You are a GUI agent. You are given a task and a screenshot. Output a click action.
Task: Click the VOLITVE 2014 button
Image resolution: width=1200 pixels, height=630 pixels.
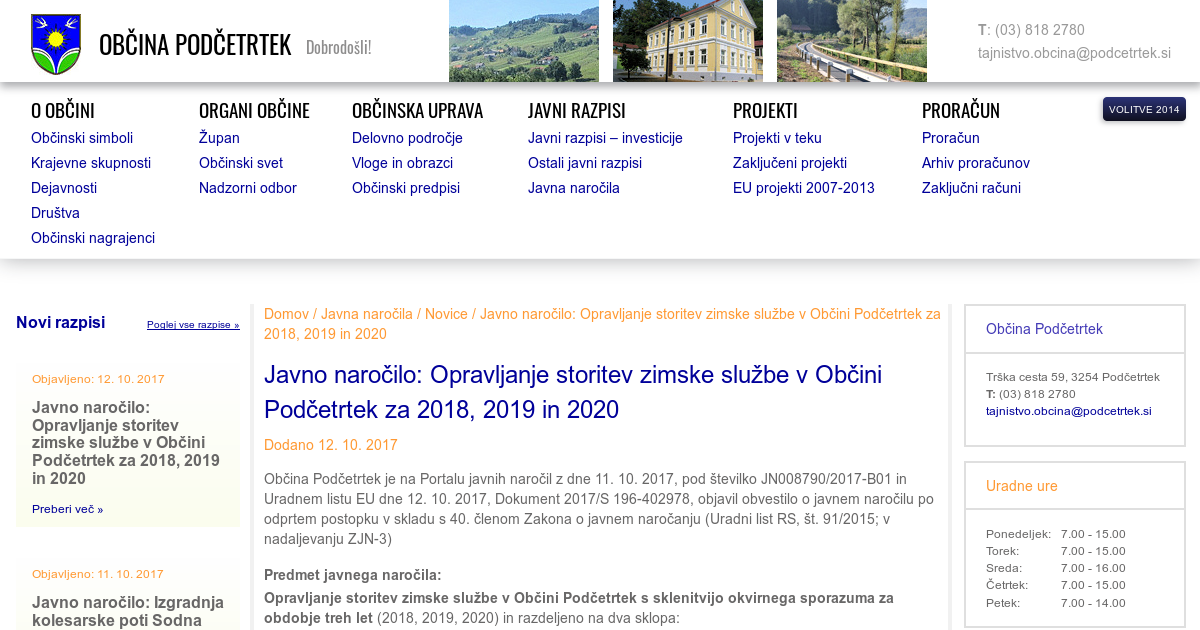point(1143,110)
